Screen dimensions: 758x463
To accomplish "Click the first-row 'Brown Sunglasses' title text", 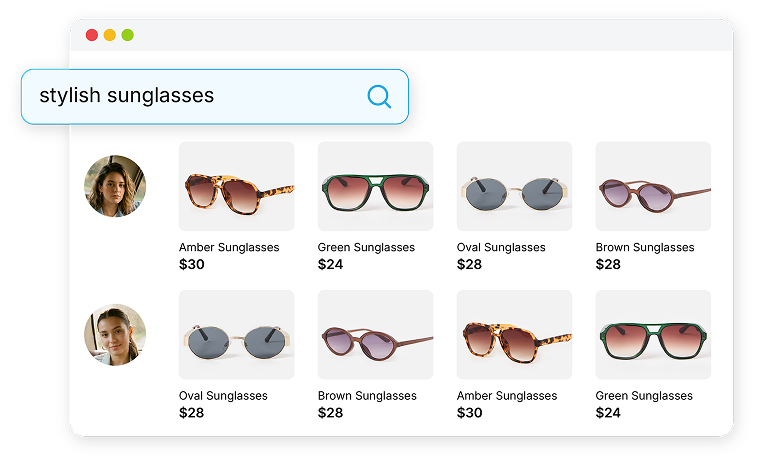I will click(x=645, y=247).
